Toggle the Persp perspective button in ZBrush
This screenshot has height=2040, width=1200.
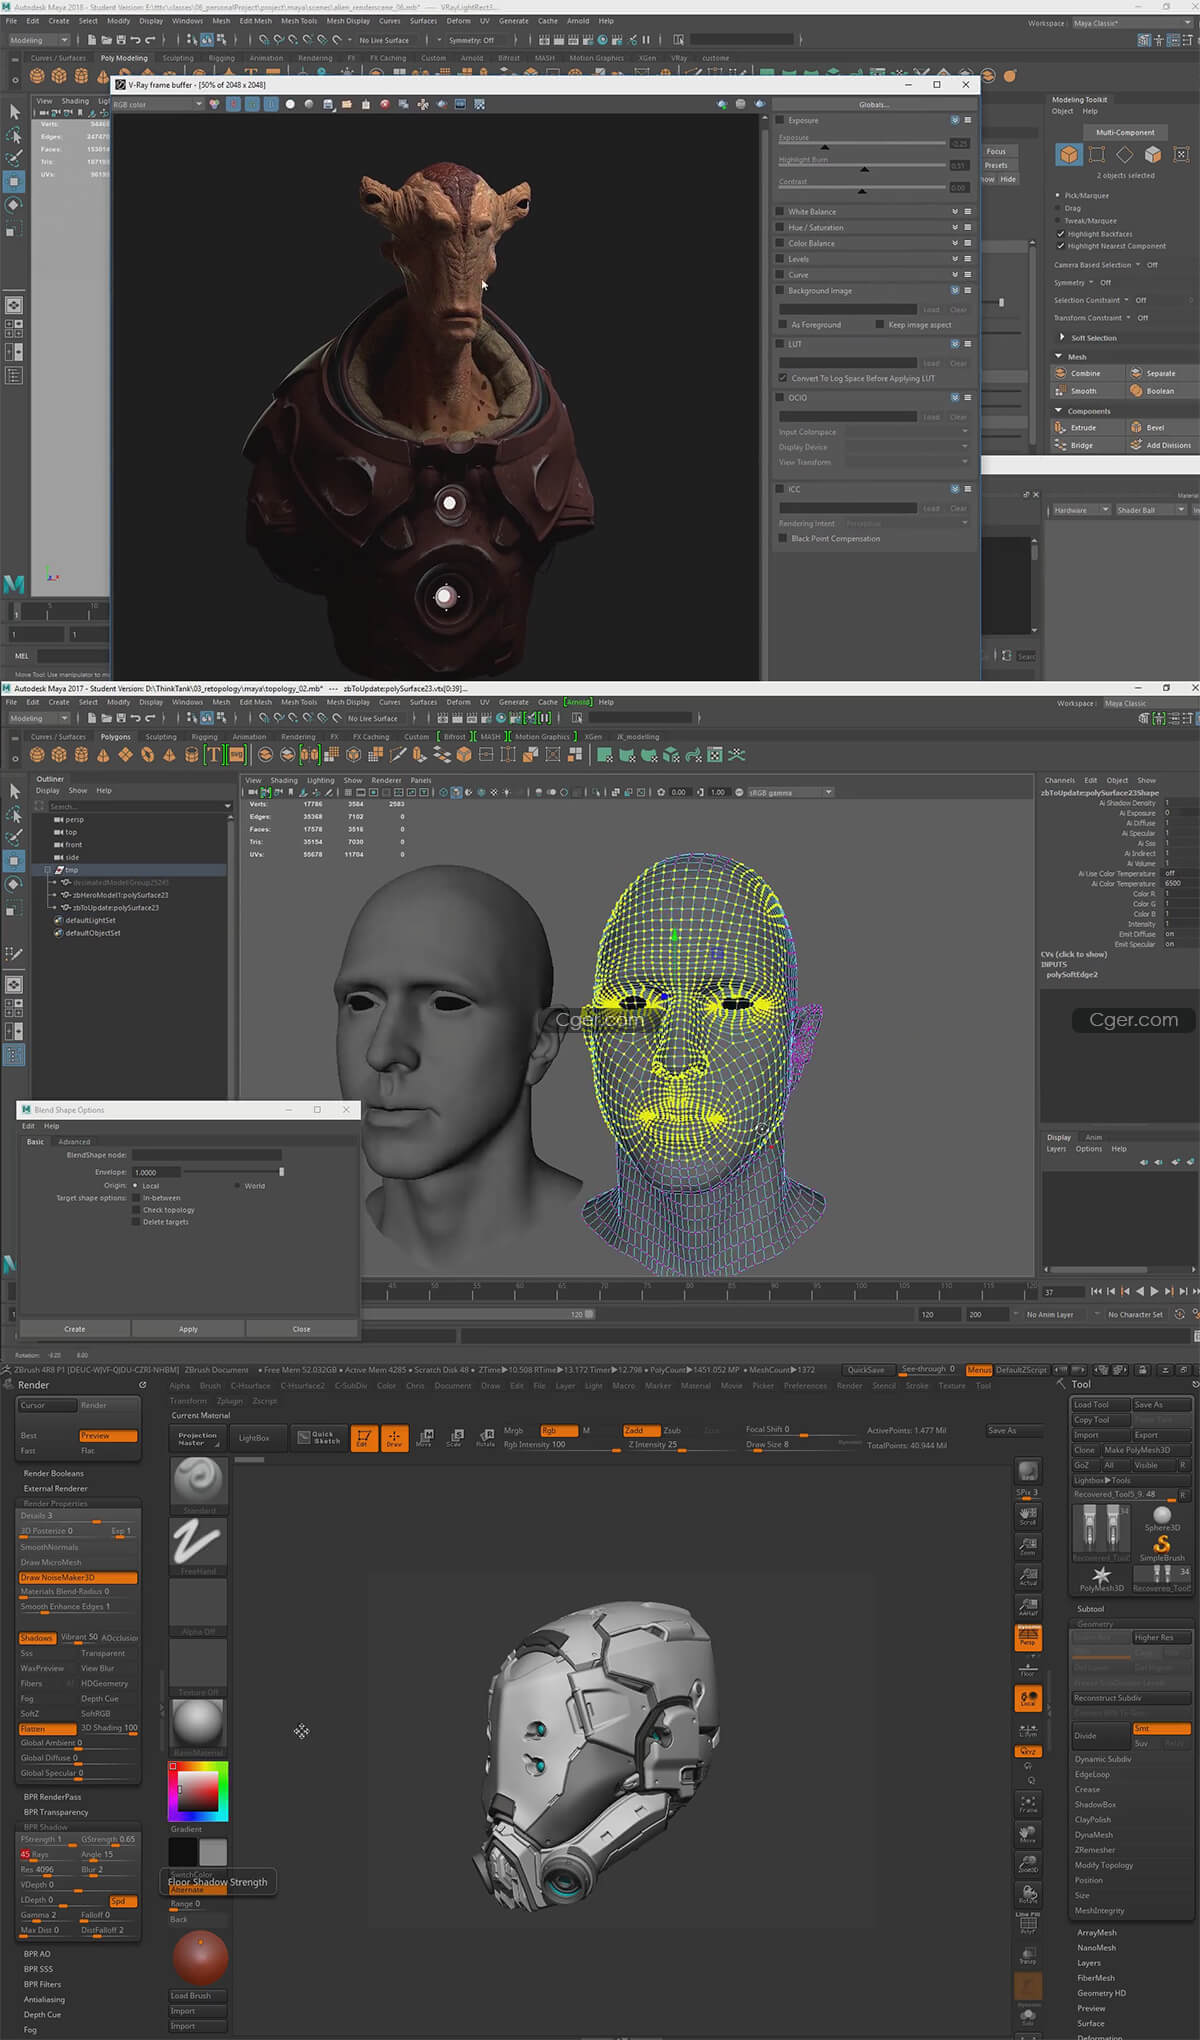[1028, 1636]
